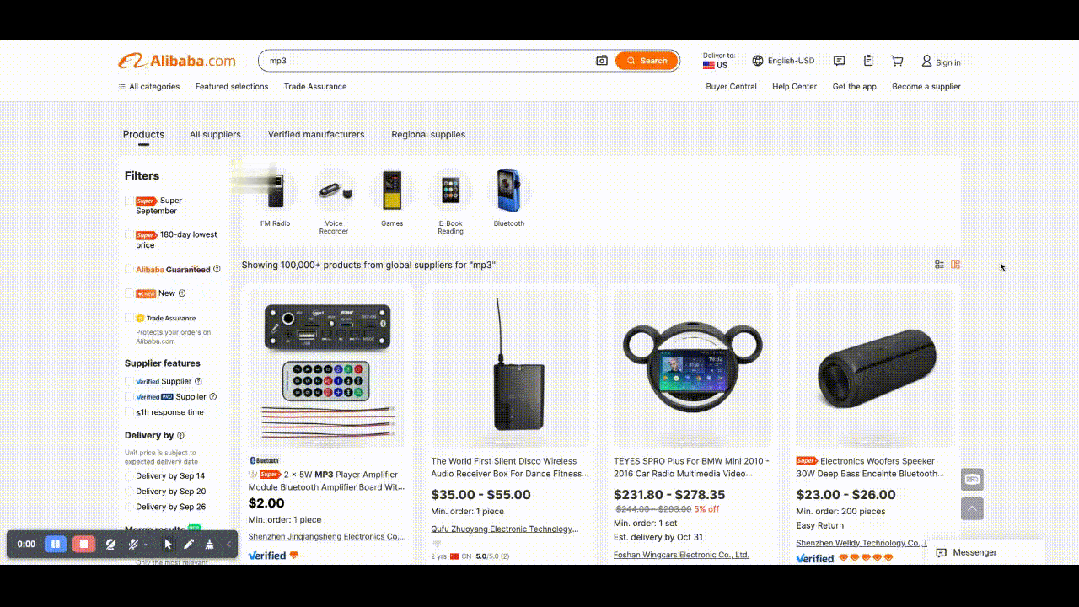Tick the Delivery by Sep 14 option
This screenshot has width=1079, height=607.
(x=129, y=476)
